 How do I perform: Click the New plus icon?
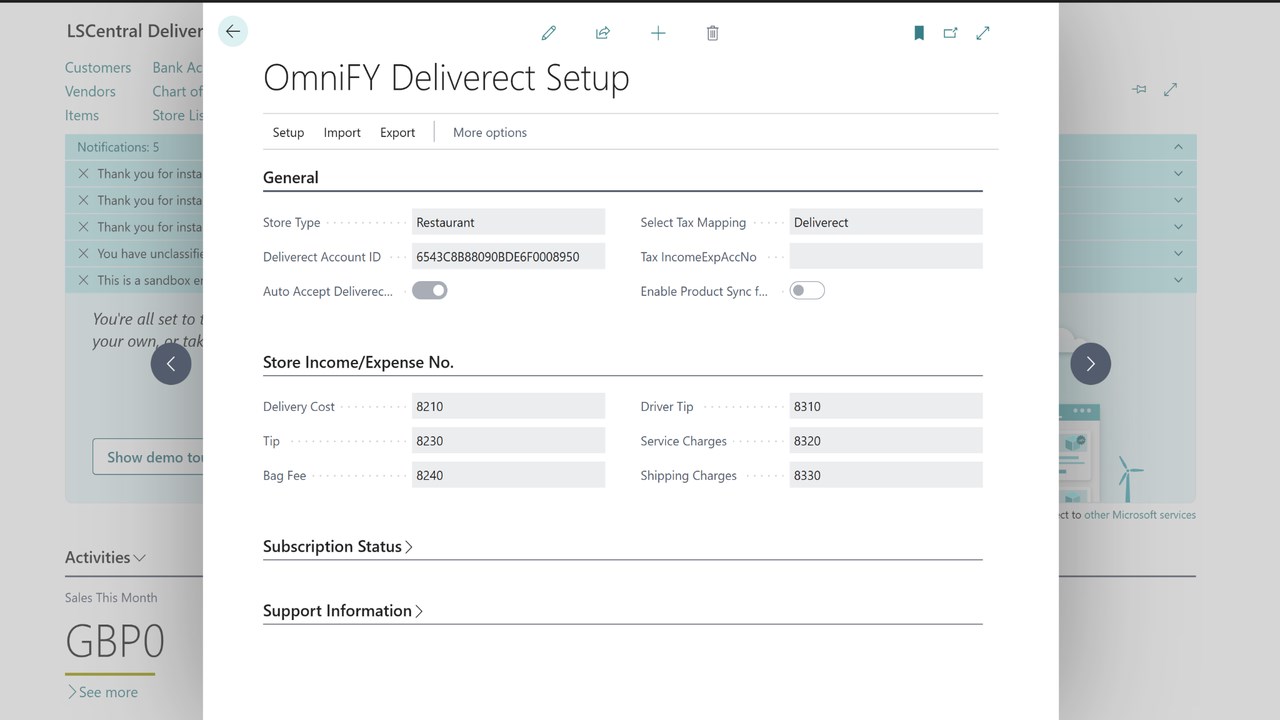[x=658, y=33]
